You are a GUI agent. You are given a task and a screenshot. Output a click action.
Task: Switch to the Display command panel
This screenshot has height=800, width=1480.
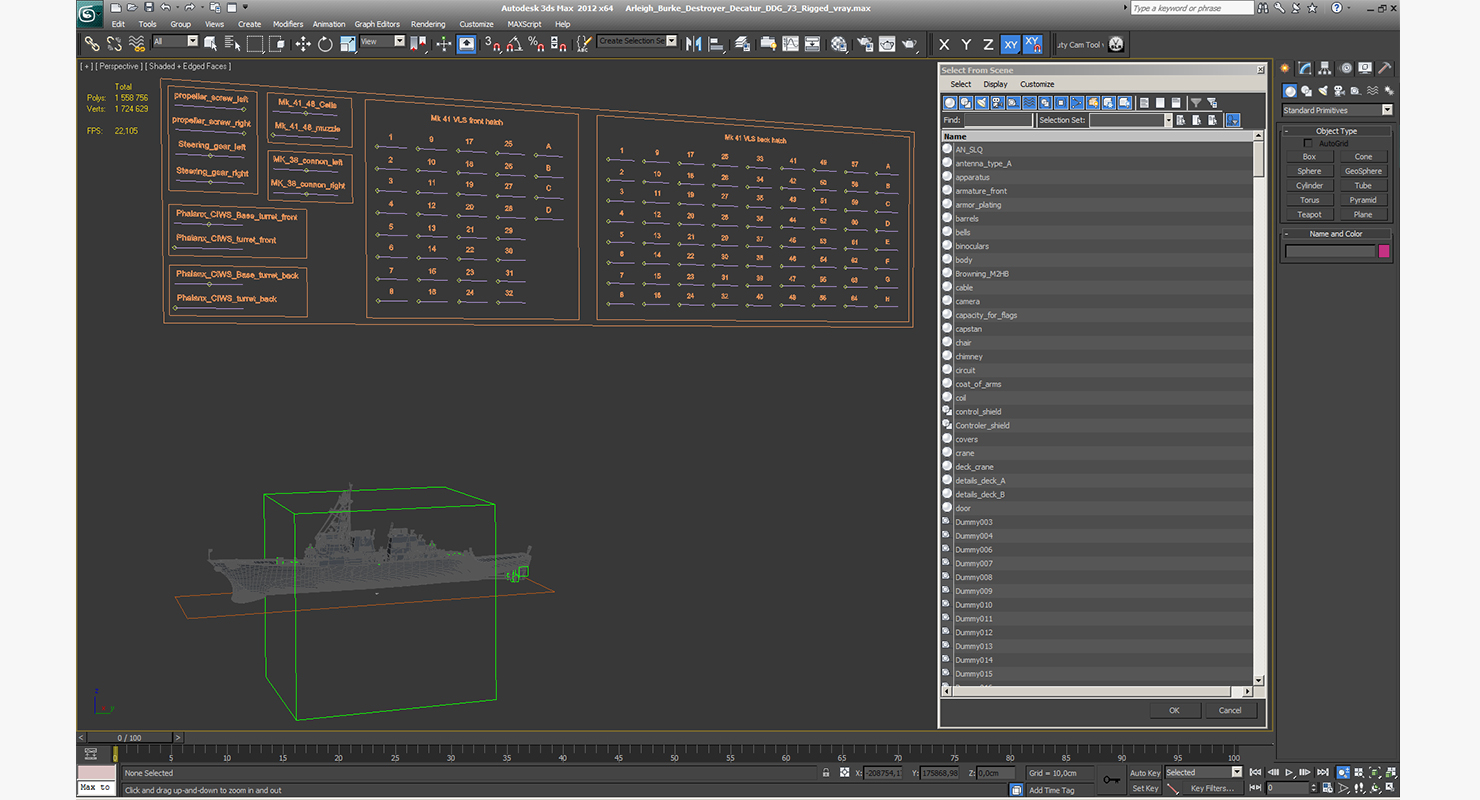pyautogui.click(x=1365, y=68)
